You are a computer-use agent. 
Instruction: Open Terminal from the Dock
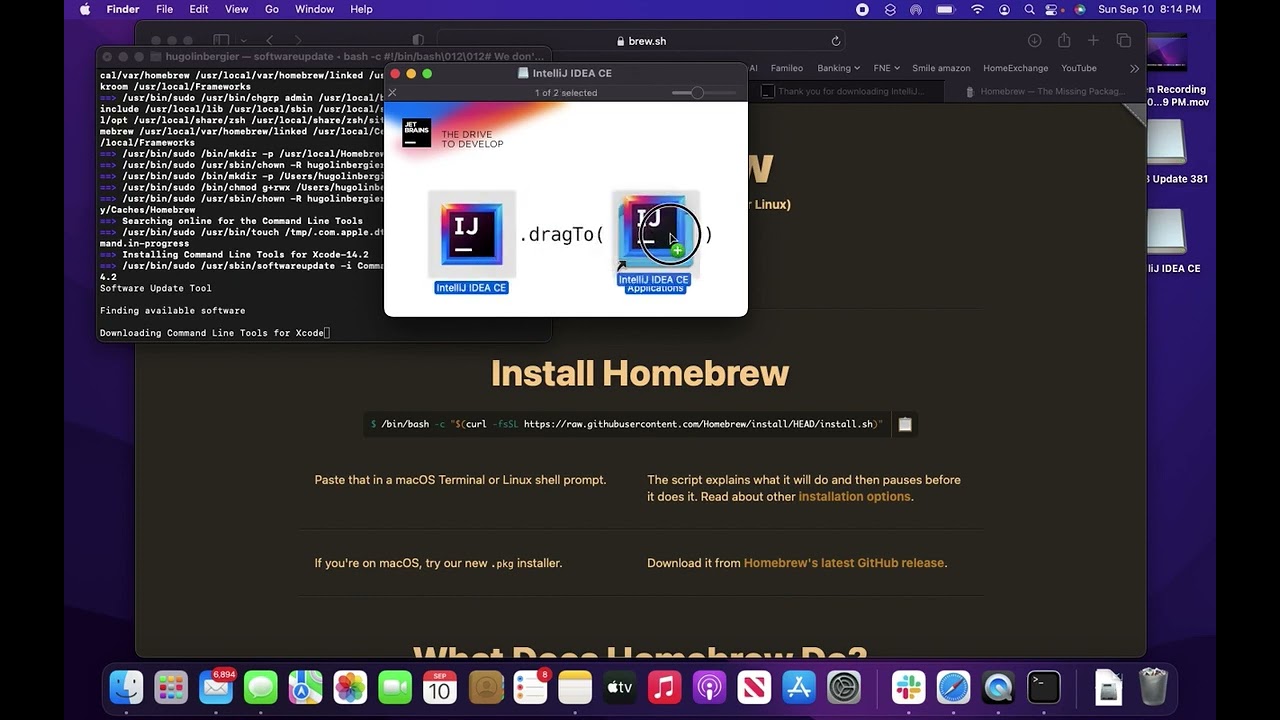(x=1043, y=687)
